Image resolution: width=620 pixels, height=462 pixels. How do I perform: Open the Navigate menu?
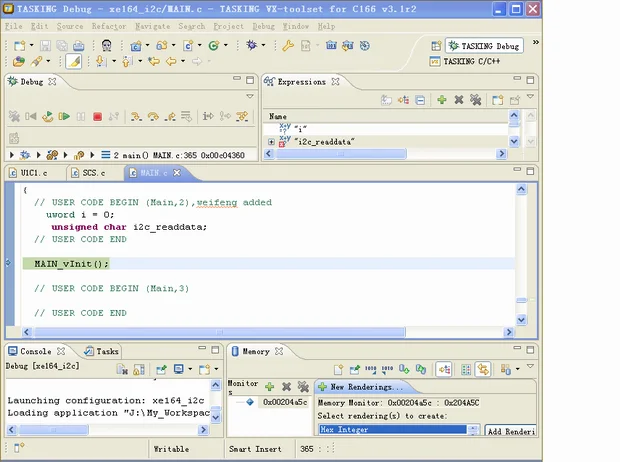pyautogui.click(x=152, y=27)
